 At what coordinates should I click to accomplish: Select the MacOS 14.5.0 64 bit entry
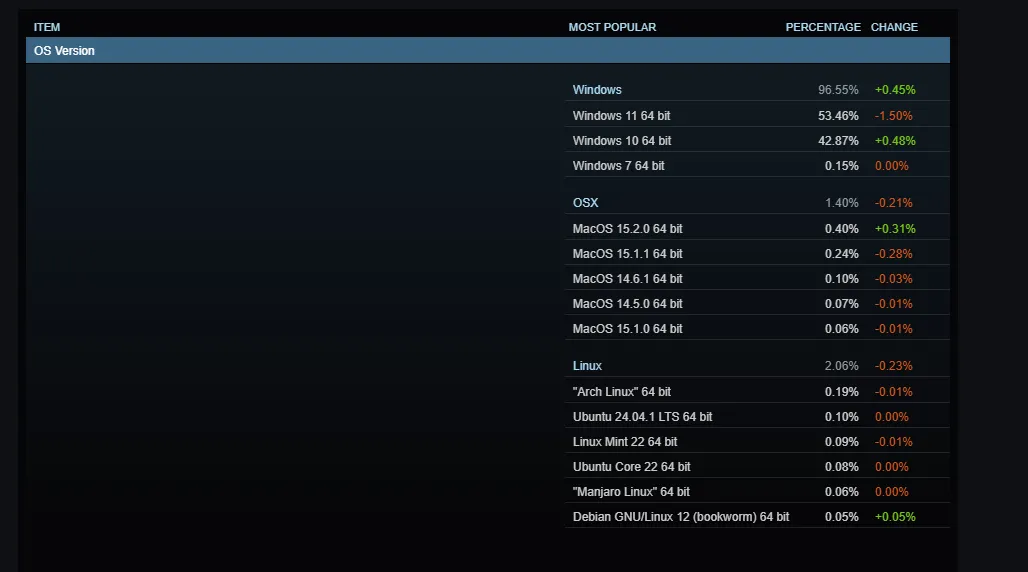627,304
